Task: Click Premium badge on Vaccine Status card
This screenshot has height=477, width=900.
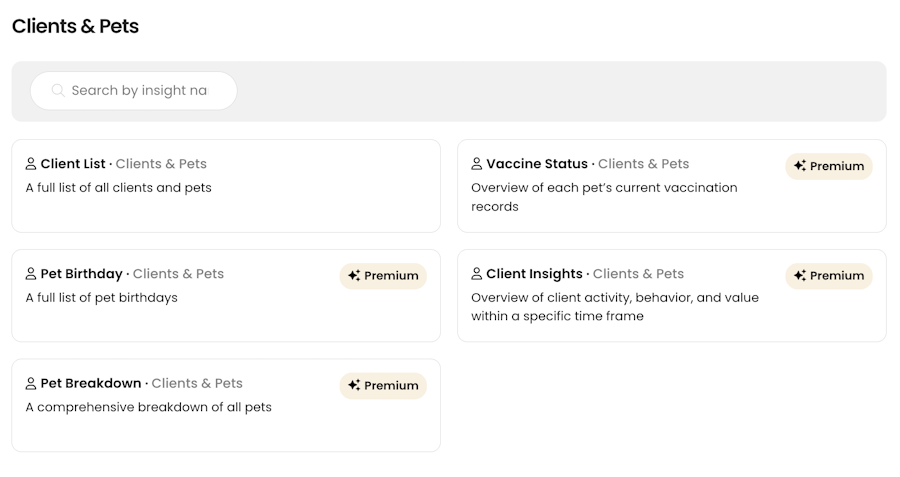Action: pos(829,166)
